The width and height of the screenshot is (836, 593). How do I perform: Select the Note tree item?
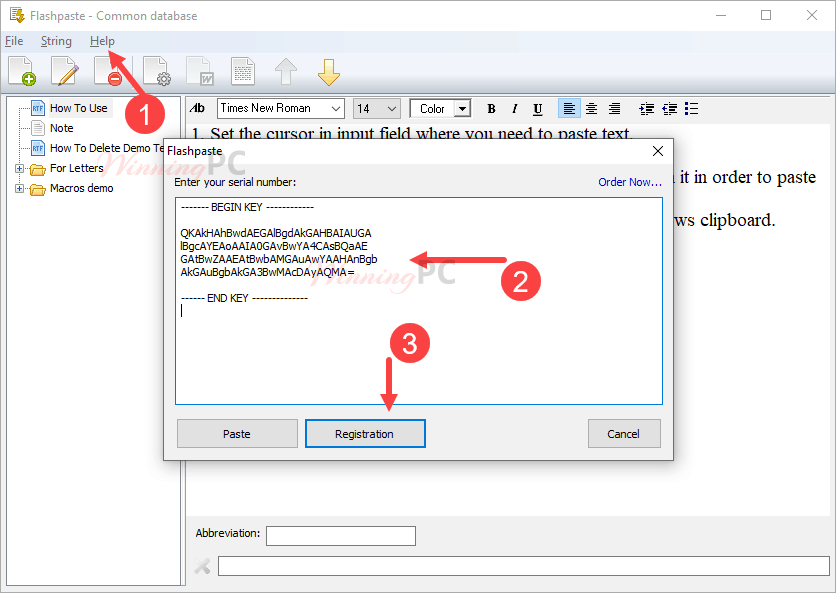tap(61, 128)
